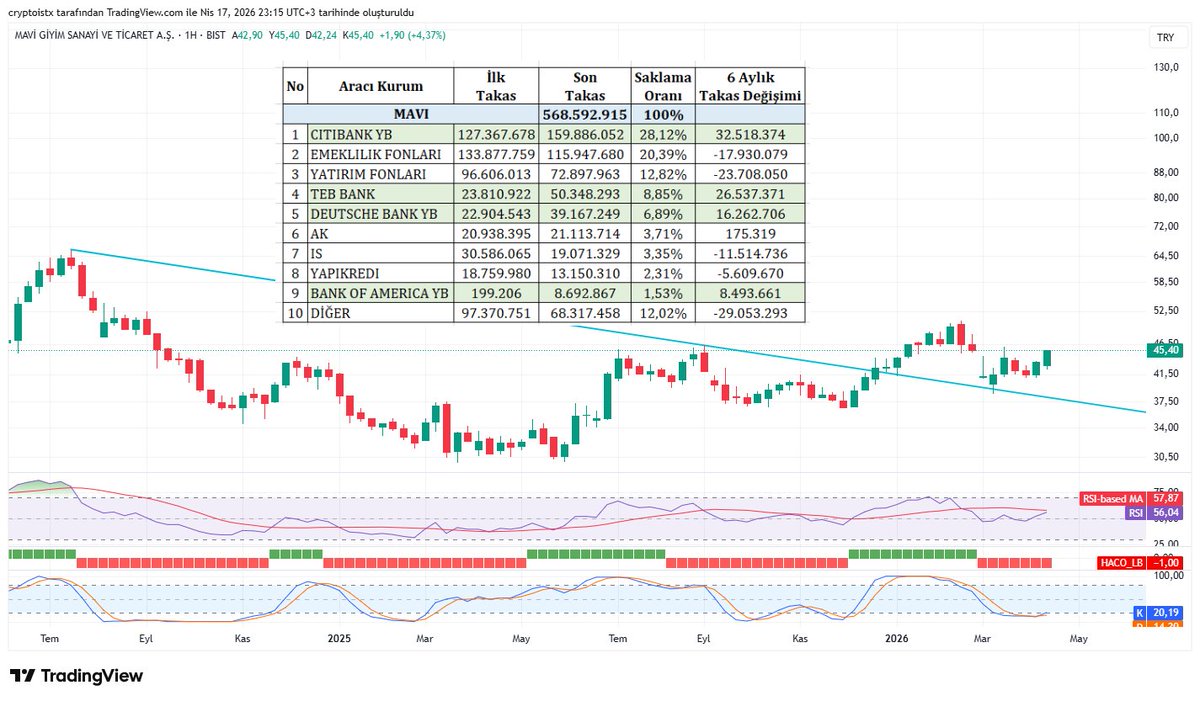This screenshot has height=701, width=1200.
Task: Click the 26.537.371 cell
Action: 749,194
